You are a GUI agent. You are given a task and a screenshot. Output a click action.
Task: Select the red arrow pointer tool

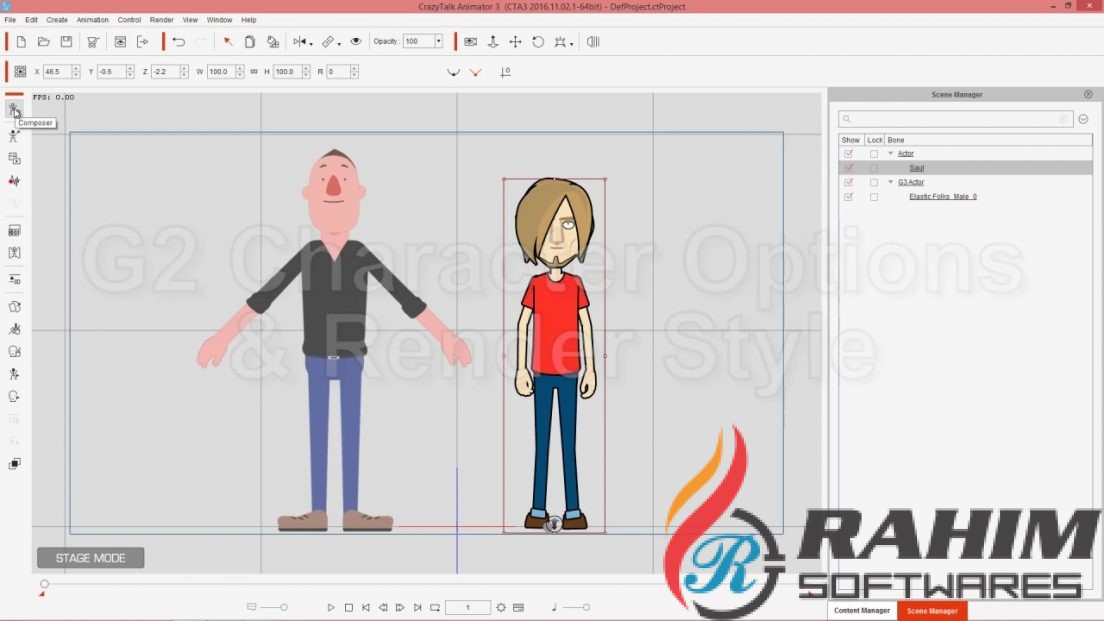(228, 42)
